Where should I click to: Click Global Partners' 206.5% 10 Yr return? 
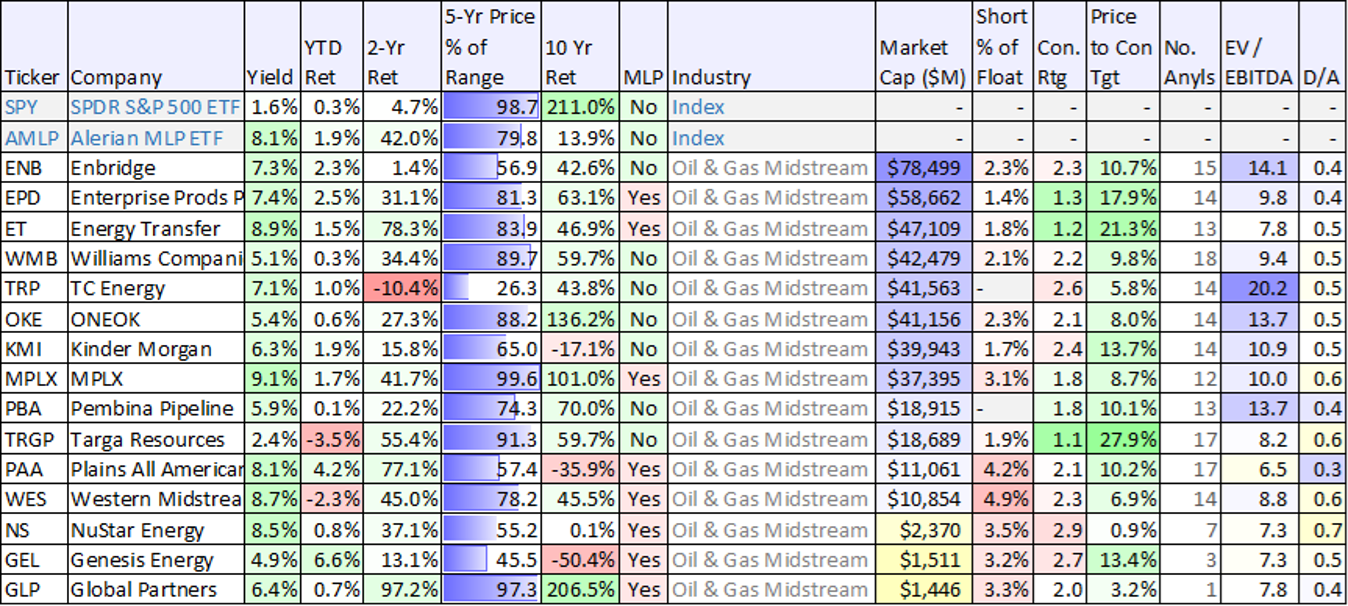click(x=580, y=590)
